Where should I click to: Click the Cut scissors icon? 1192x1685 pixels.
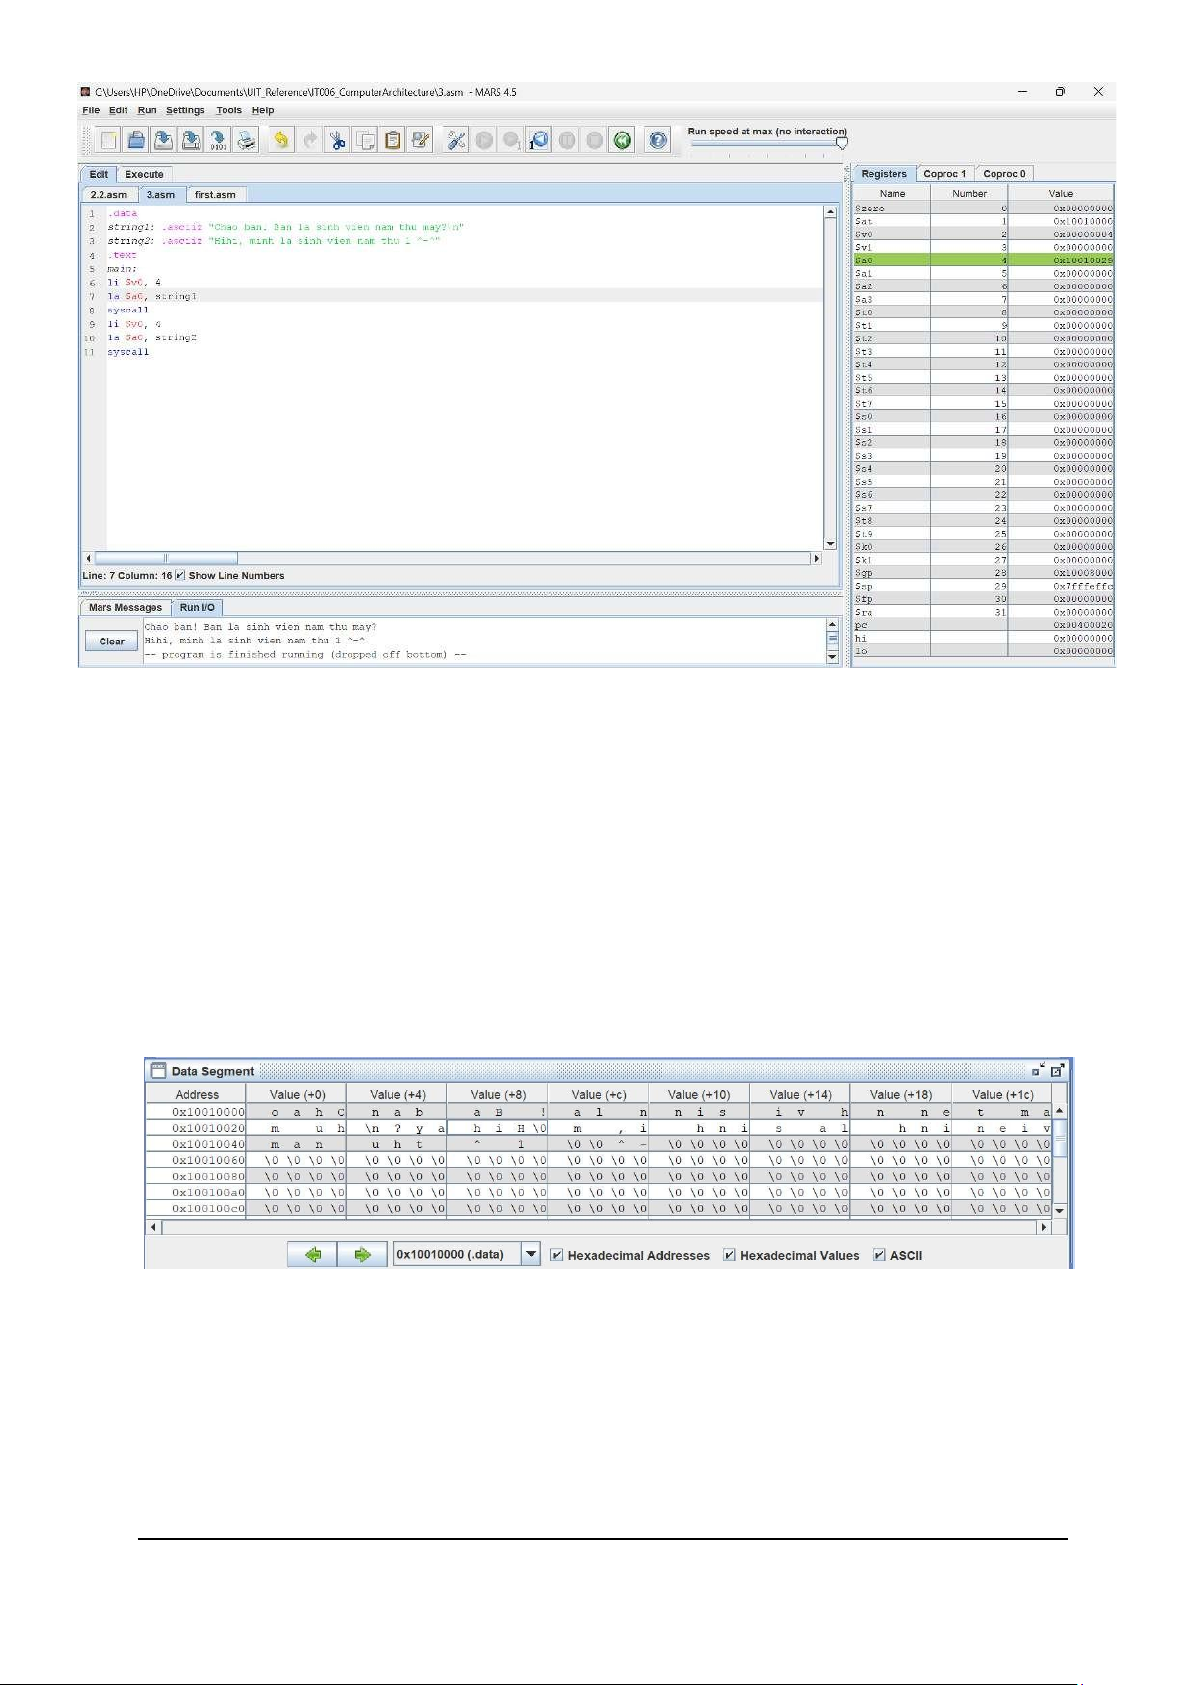338,141
